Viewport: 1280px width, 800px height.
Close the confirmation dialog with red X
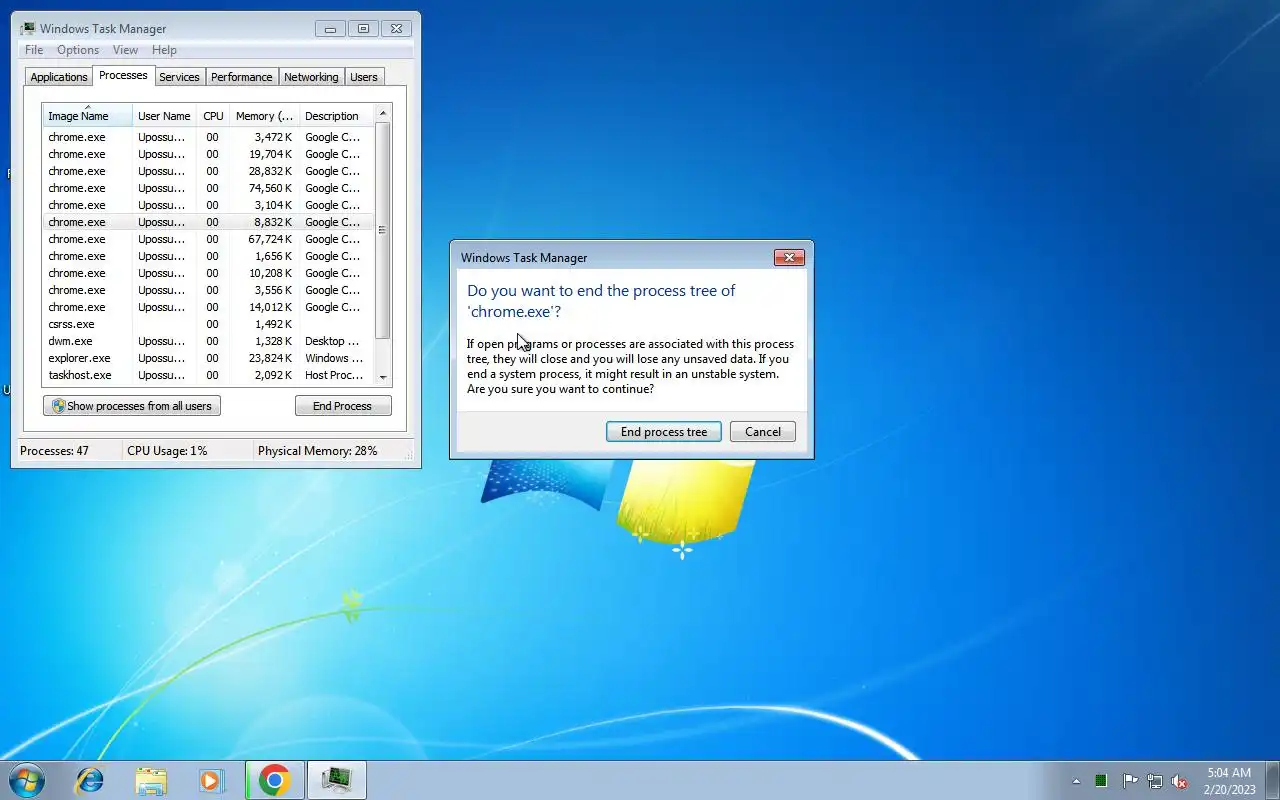tap(789, 257)
